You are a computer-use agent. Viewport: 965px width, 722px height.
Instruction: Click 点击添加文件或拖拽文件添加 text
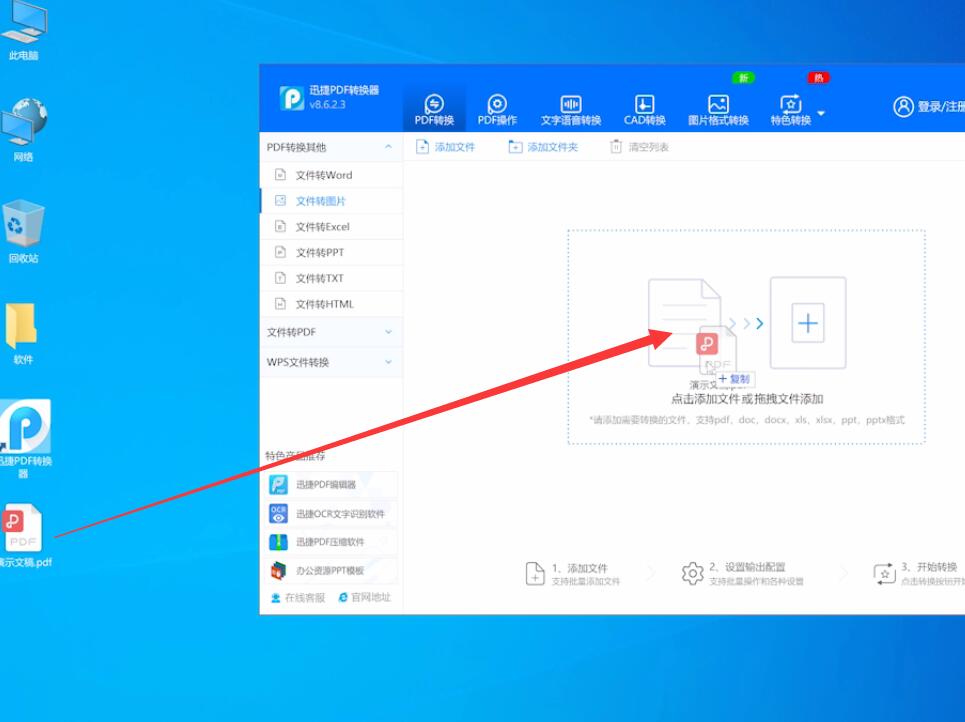click(747, 399)
